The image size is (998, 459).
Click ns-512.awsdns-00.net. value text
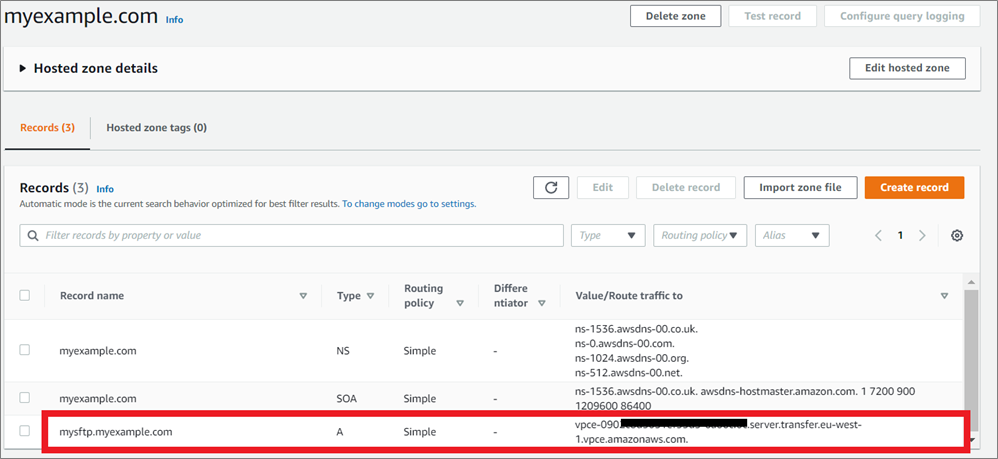(x=629, y=372)
